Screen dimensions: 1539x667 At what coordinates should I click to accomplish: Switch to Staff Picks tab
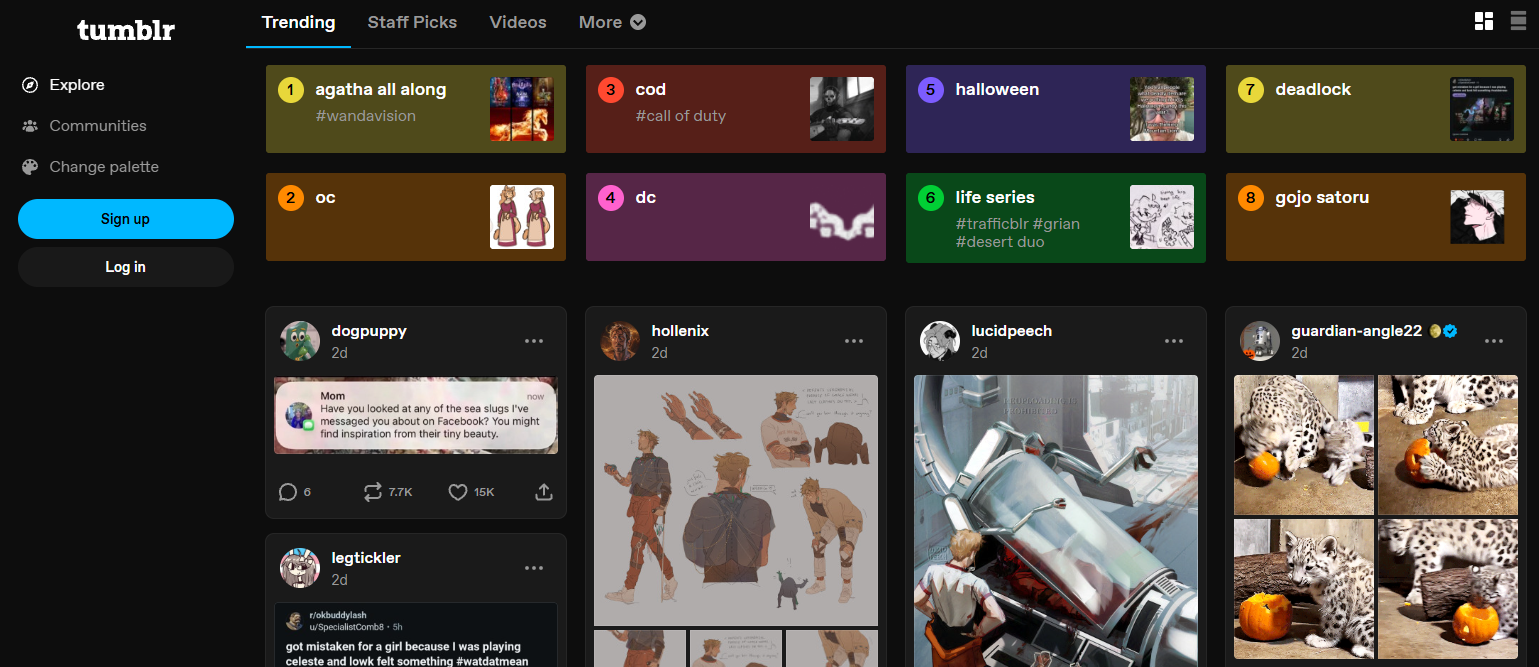click(x=412, y=22)
